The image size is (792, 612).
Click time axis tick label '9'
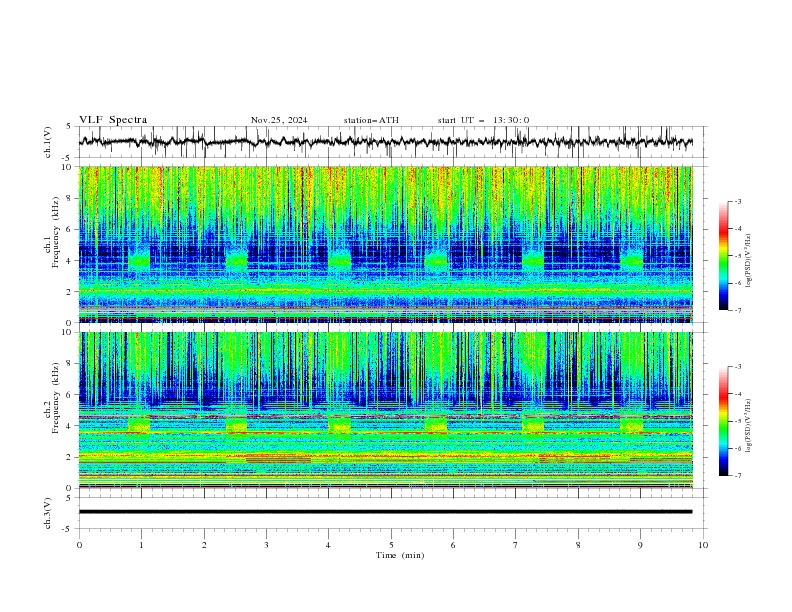click(x=640, y=545)
